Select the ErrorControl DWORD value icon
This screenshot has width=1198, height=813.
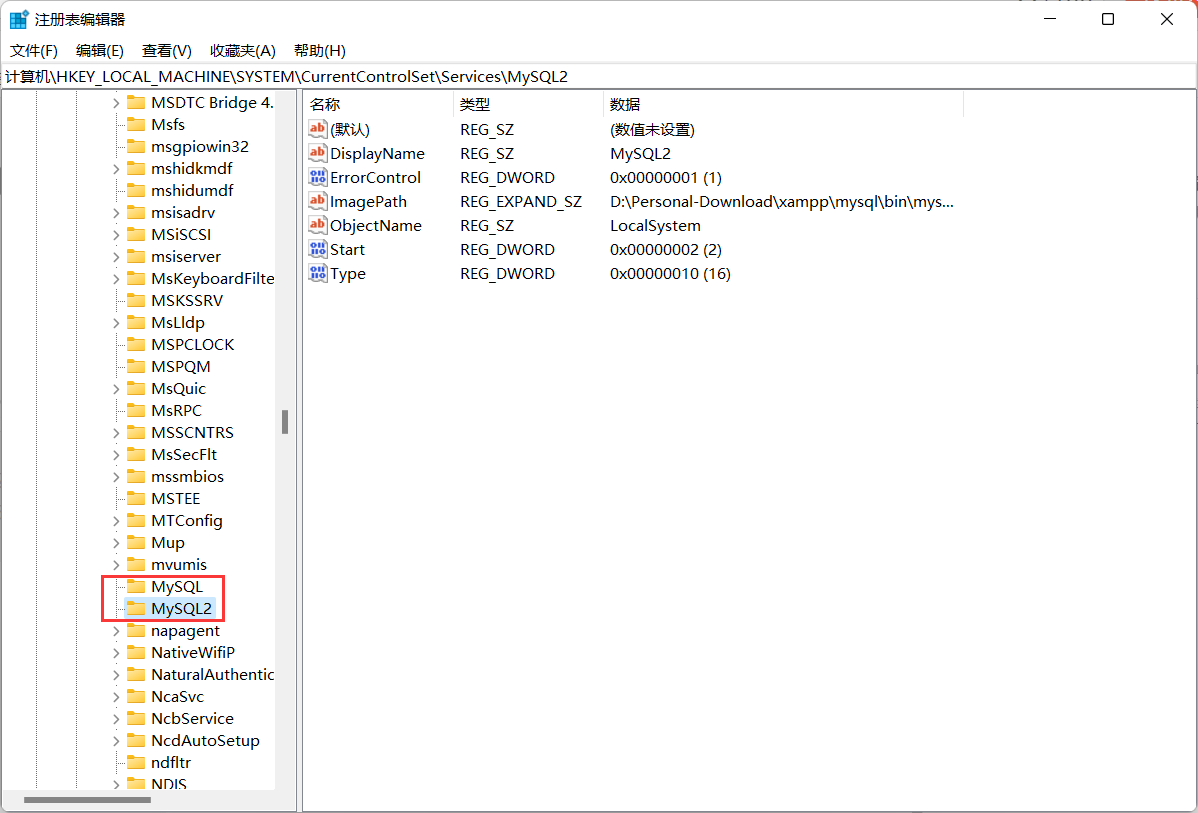point(317,177)
